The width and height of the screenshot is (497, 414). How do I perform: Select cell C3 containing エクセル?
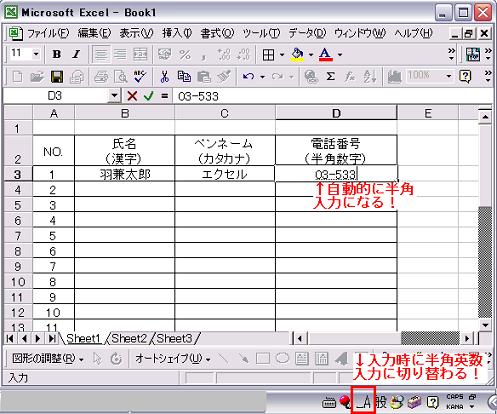225,174
